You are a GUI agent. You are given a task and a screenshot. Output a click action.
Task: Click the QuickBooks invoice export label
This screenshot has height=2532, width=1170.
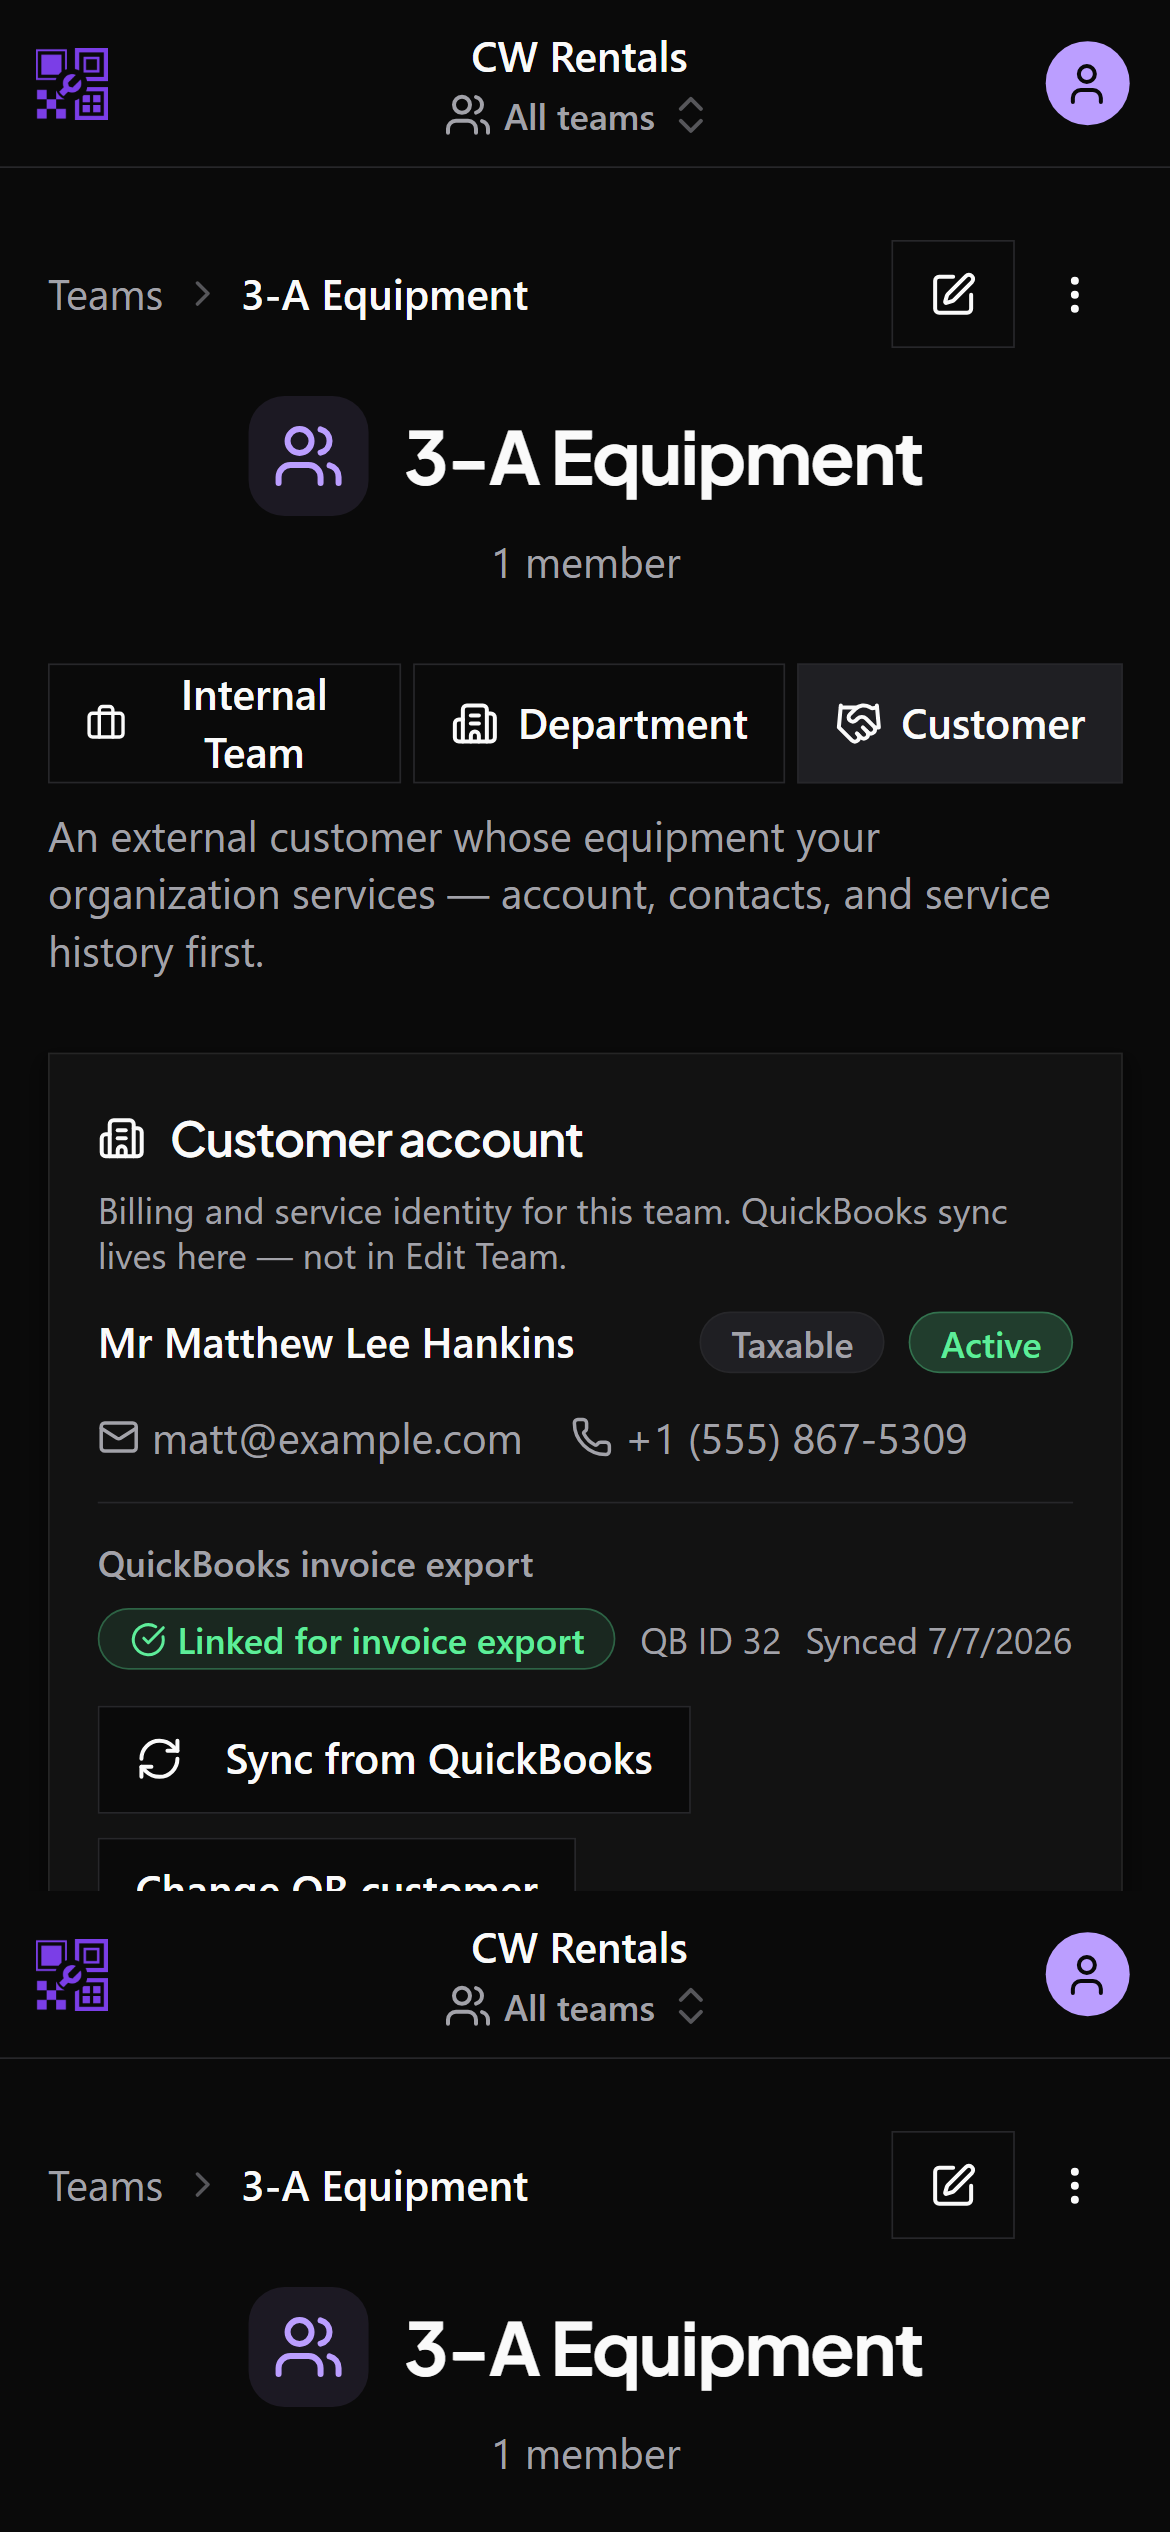coord(316,1565)
